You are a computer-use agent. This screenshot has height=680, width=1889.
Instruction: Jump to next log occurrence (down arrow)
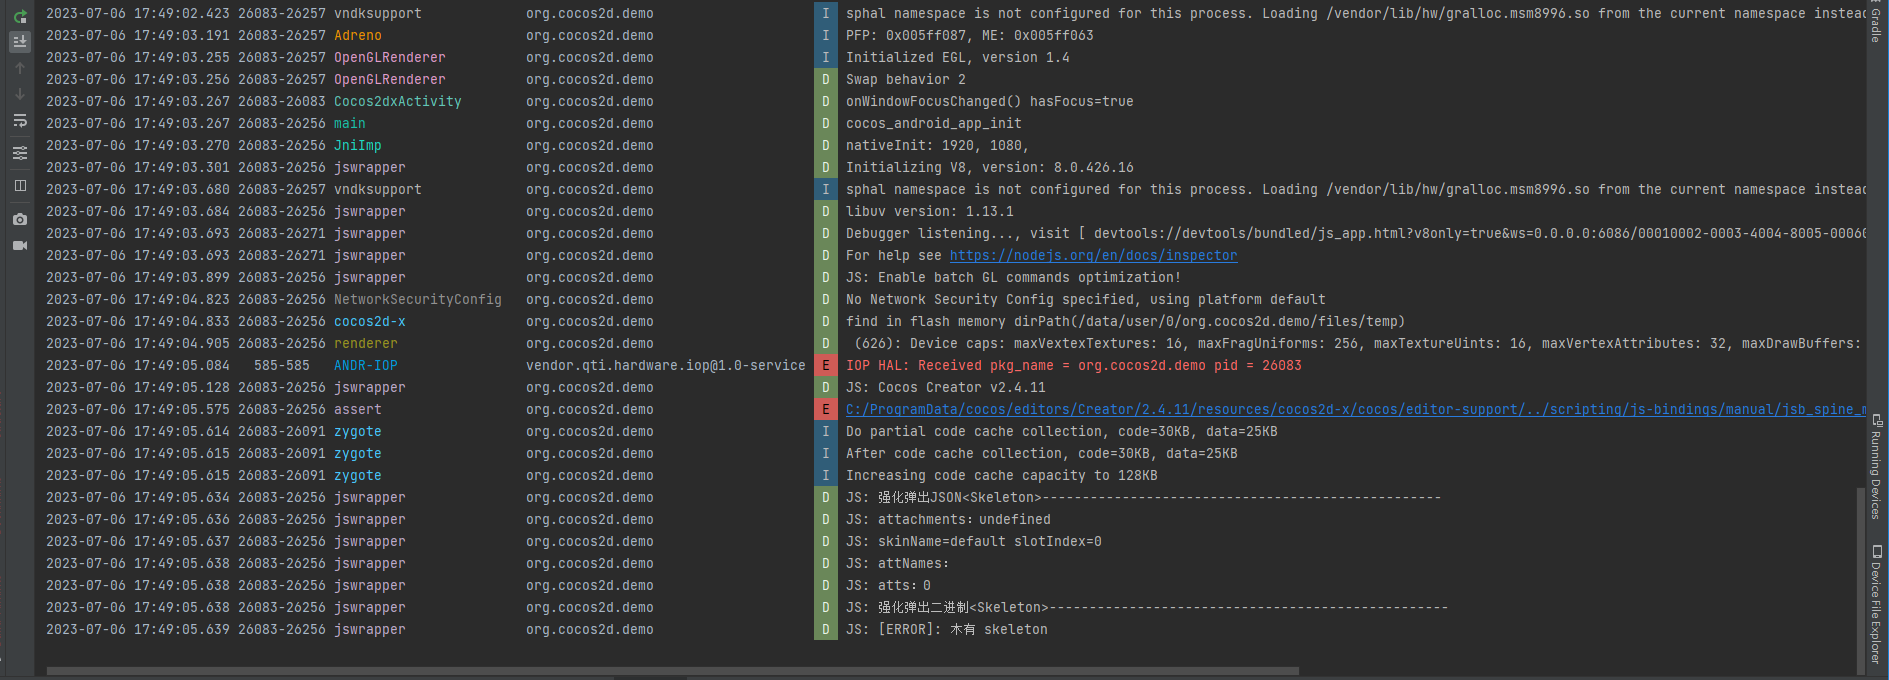coord(20,94)
